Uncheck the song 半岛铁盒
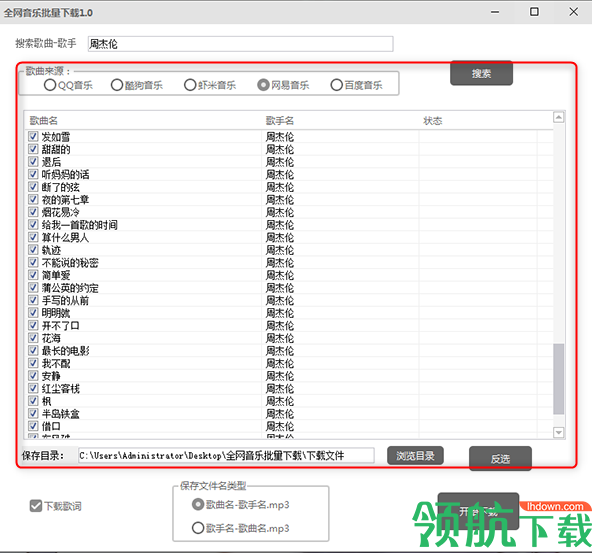 [x=33, y=413]
